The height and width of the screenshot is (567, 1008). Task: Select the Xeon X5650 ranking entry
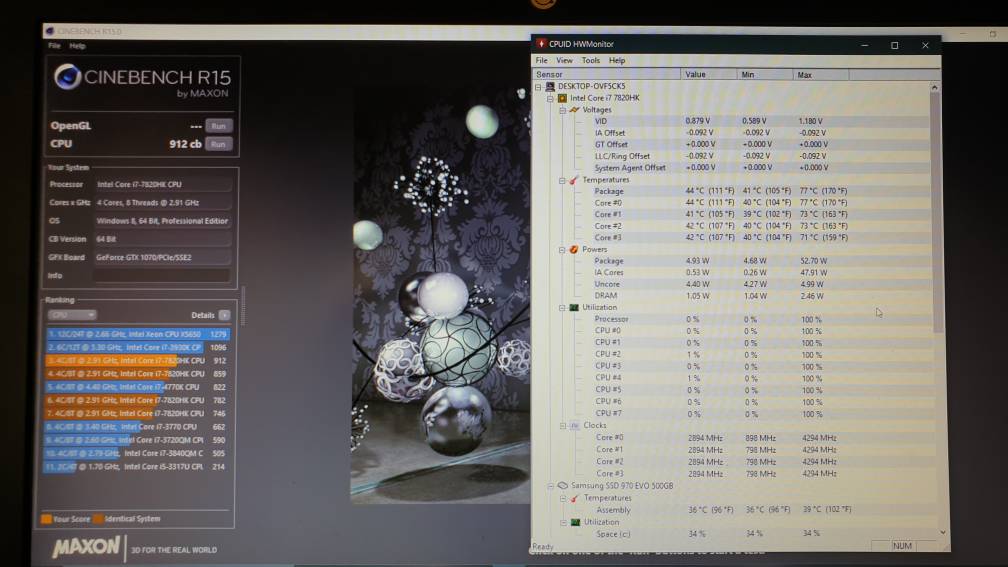tap(138, 334)
